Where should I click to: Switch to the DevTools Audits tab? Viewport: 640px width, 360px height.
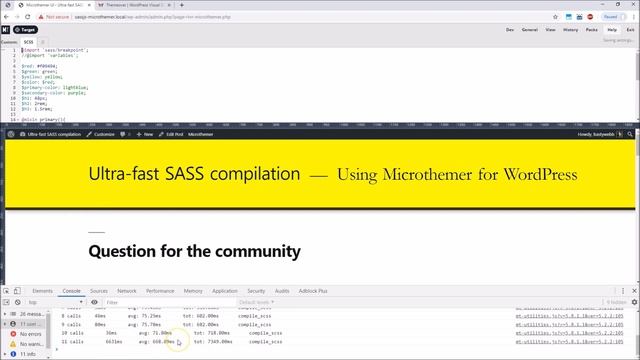(x=282, y=291)
